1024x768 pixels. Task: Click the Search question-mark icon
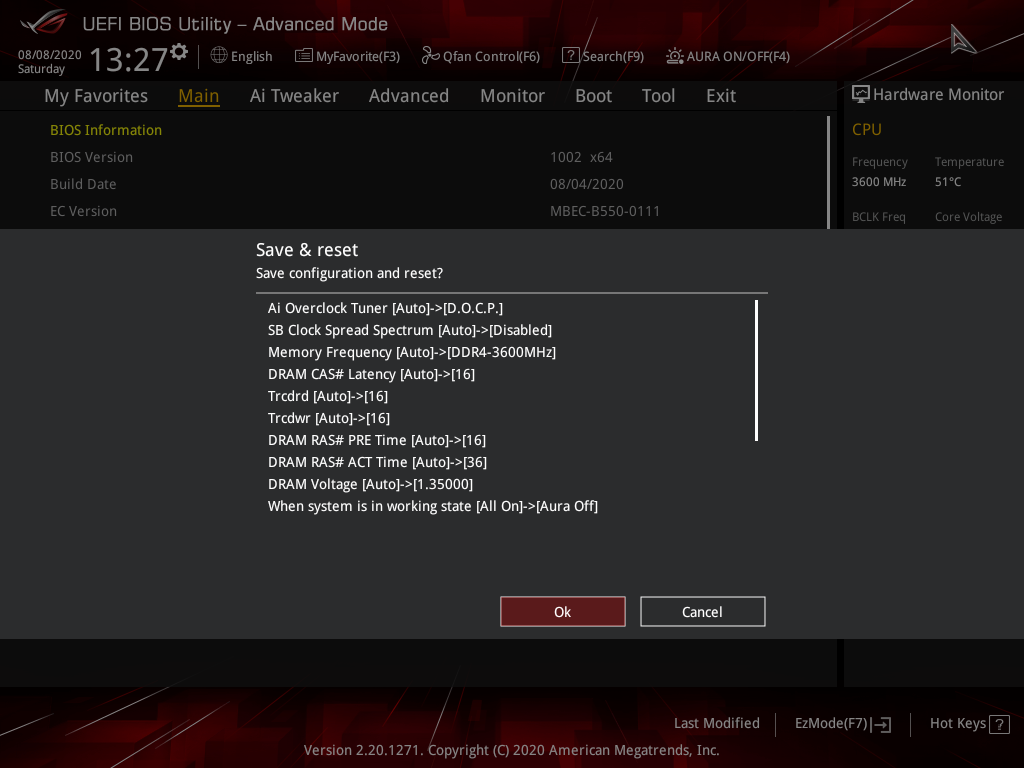[x=570, y=56]
